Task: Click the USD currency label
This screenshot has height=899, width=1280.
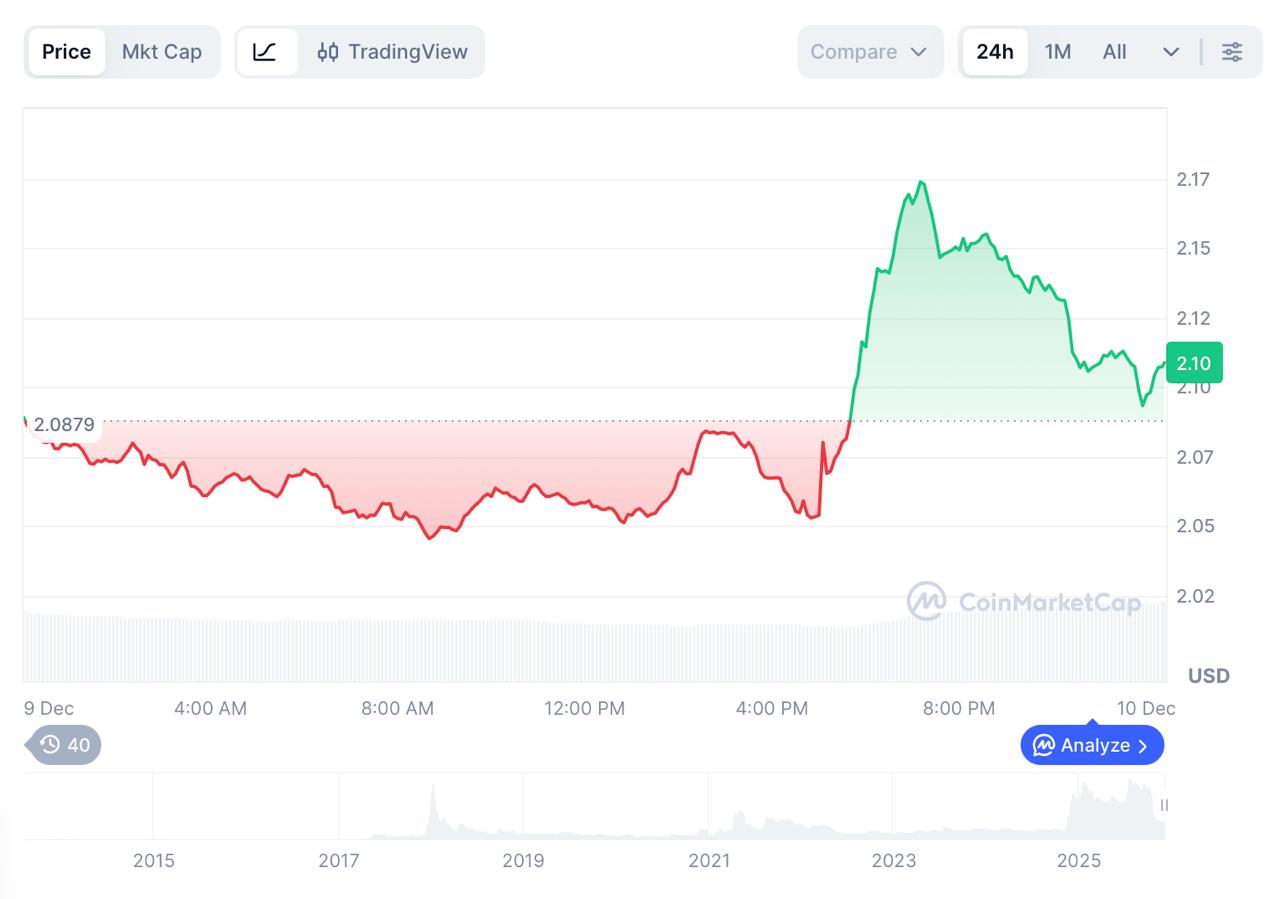Action: click(1207, 676)
